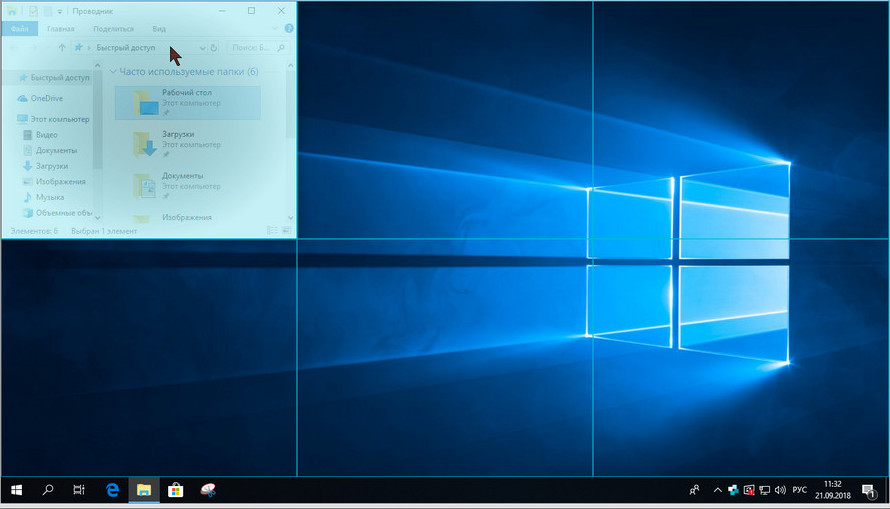This screenshot has height=509, width=890.
Task: Click the File Explorer taskbar icon
Action: click(144, 490)
